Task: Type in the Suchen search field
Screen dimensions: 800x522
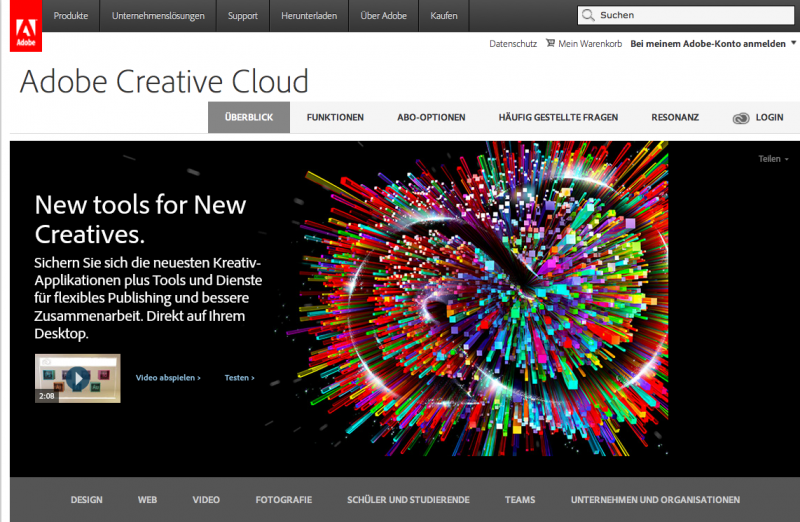Action: (690, 16)
